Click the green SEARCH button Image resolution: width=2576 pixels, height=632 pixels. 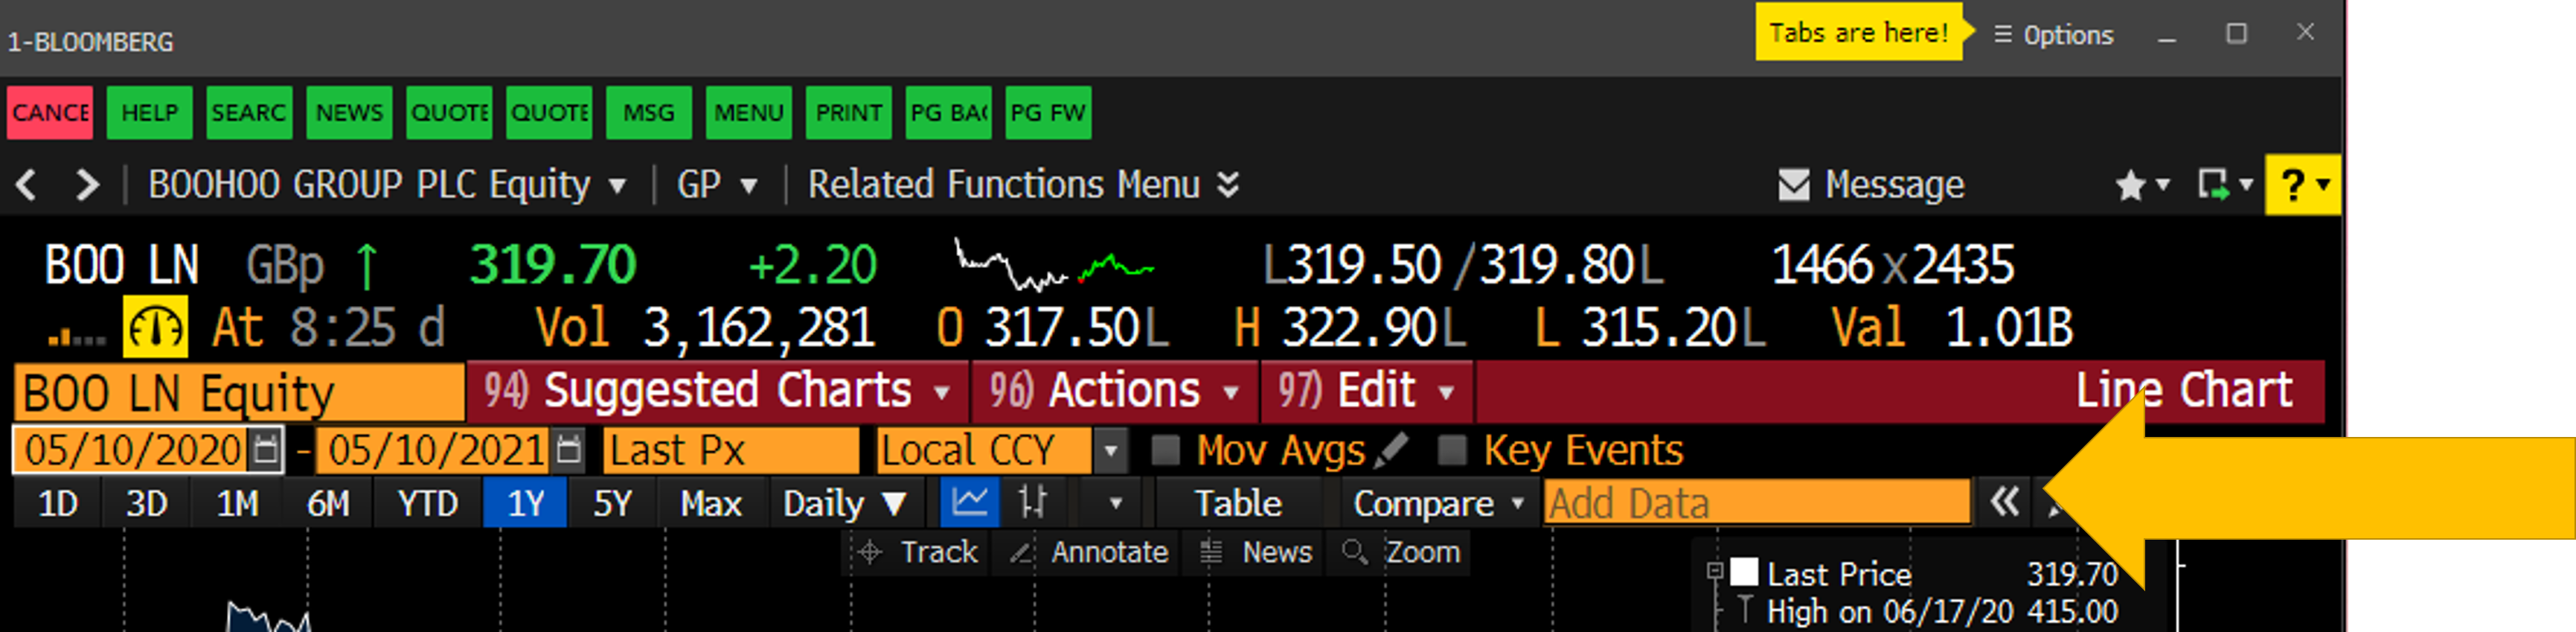pyautogui.click(x=249, y=112)
